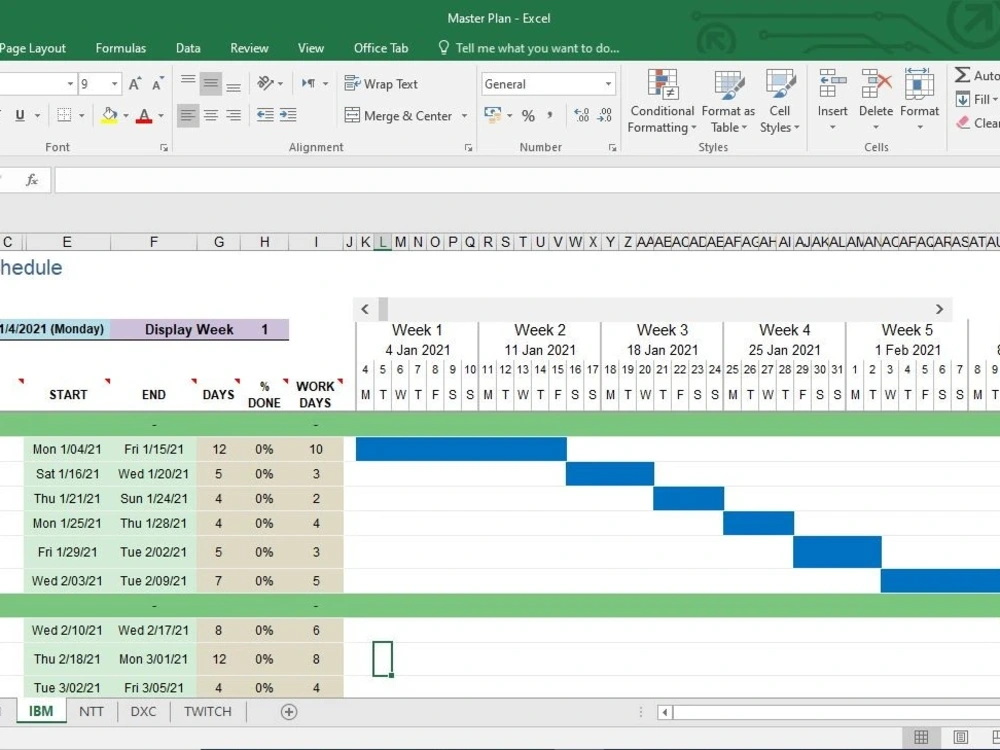Click the Increase Indent icon
This screenshot has height=750, width=1000.
[288, 115]
